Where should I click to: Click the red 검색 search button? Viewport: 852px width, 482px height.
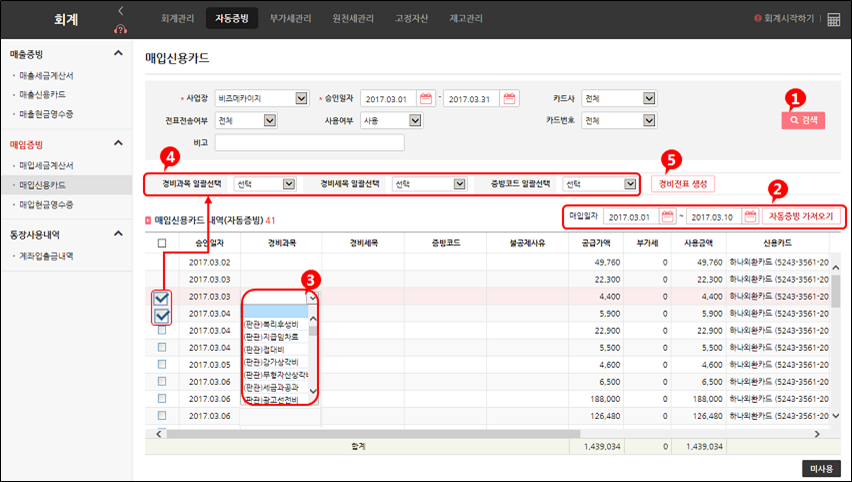click(803, 120)
